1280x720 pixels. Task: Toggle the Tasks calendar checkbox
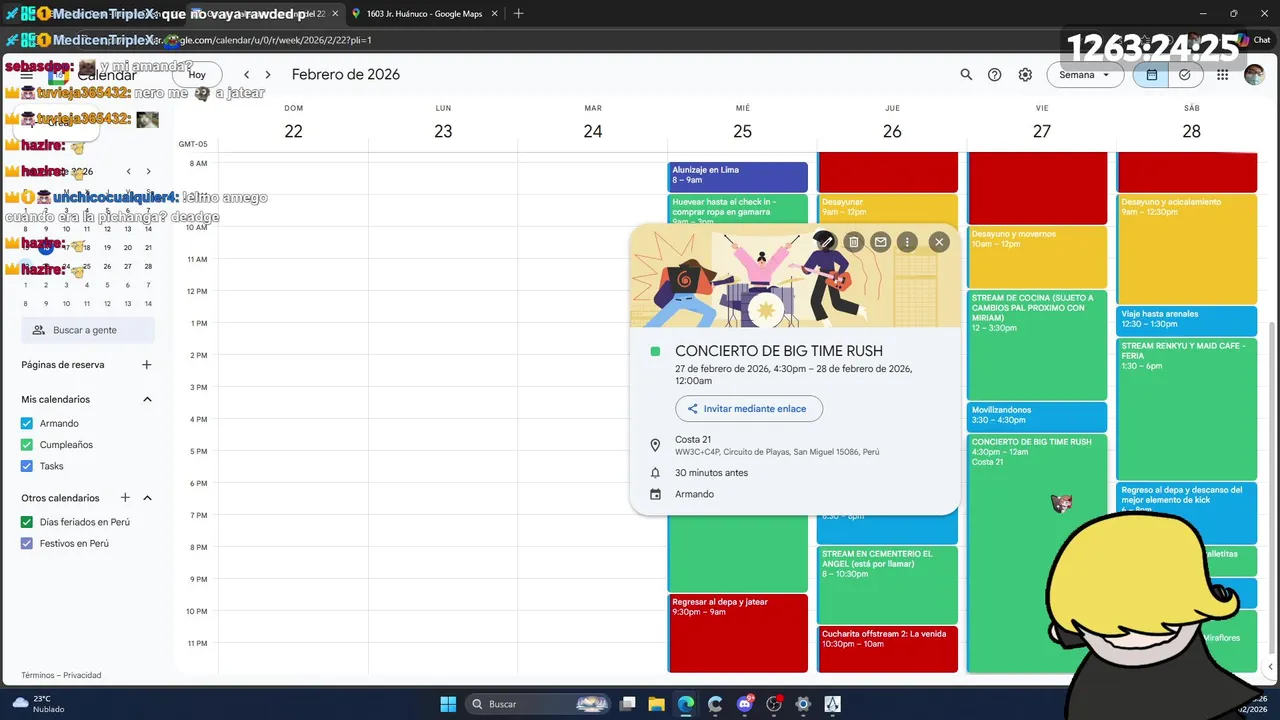[x=27, y=466]
